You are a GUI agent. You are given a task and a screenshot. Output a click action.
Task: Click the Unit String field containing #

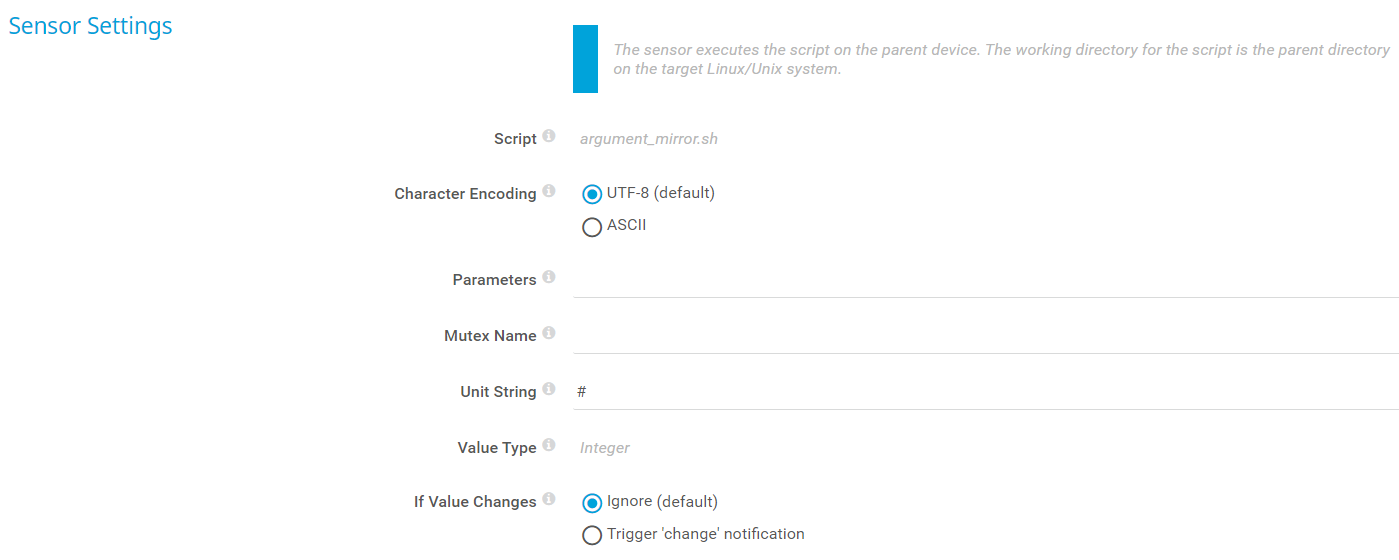(985, 392)
